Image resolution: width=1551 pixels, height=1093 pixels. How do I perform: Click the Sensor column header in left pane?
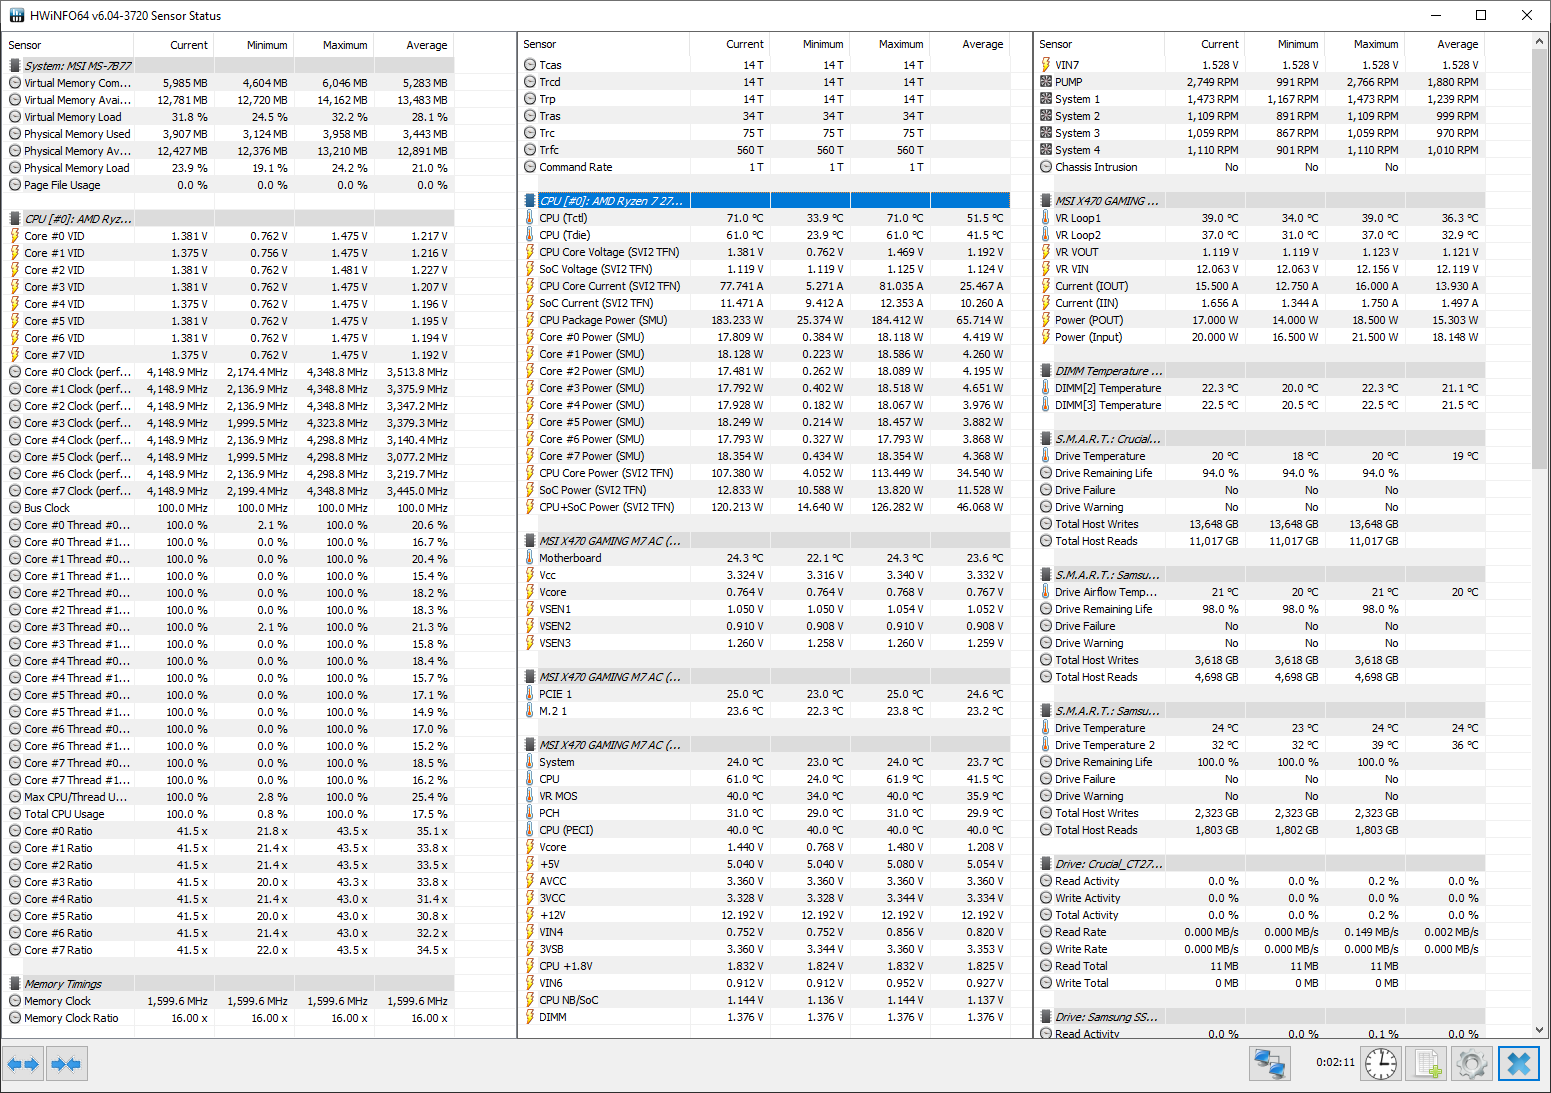point(69,45)
